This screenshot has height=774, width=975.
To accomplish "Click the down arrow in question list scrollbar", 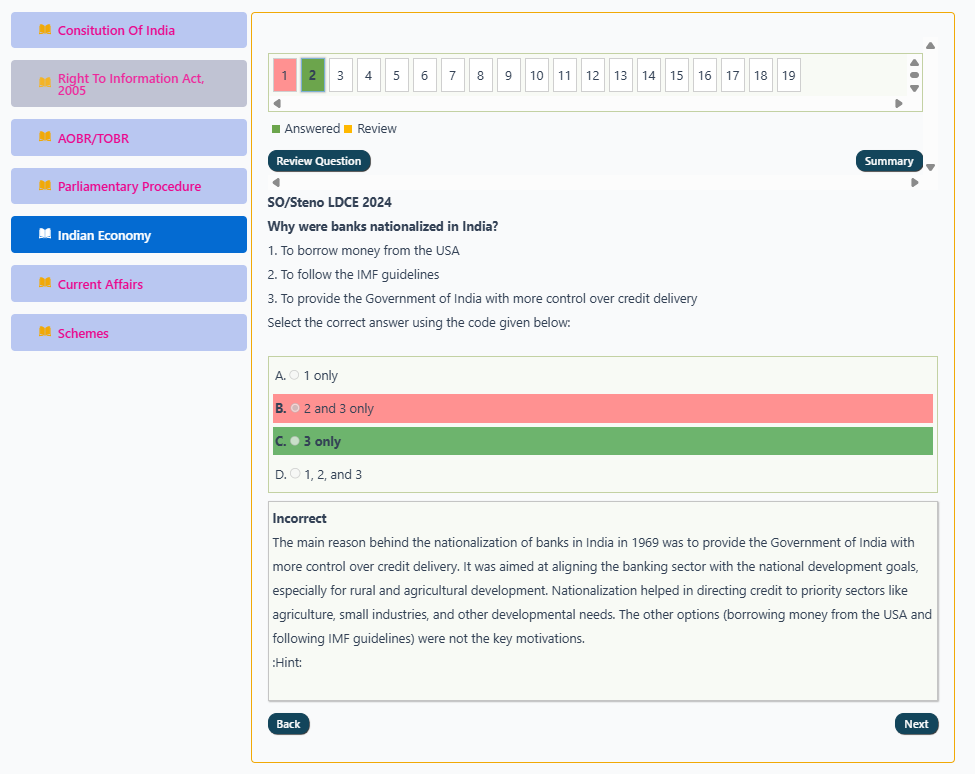I will click(914, 88).
